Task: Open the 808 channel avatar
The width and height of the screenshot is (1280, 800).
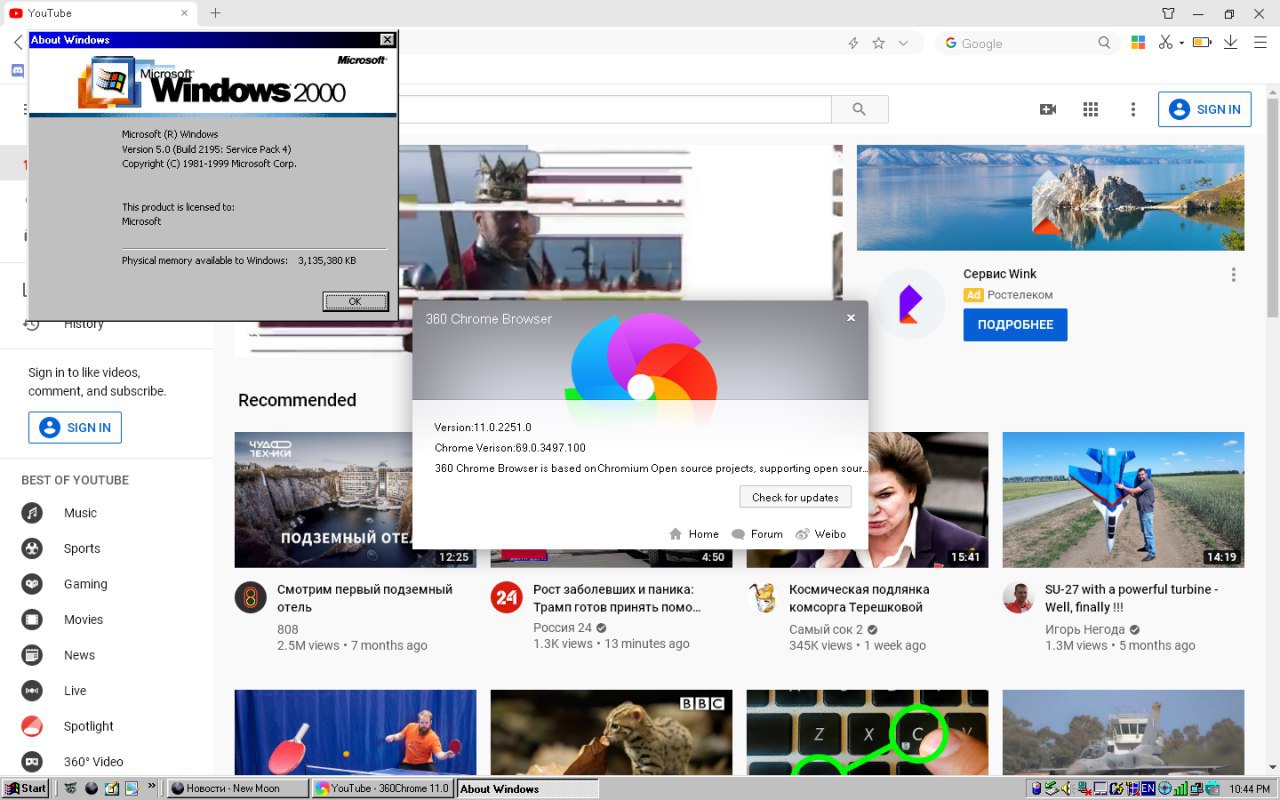Action: coord(250,598)
